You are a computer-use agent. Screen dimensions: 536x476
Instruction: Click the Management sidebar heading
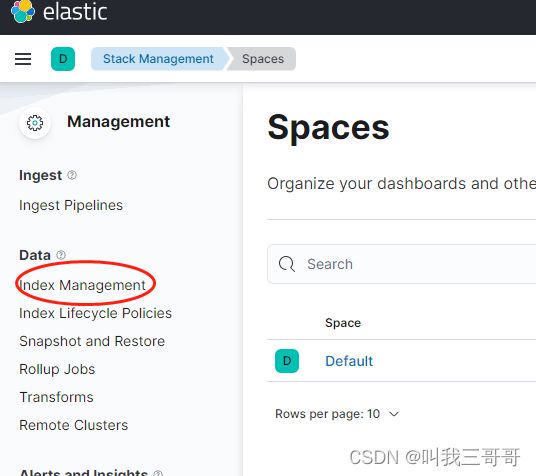click(119, 122)
